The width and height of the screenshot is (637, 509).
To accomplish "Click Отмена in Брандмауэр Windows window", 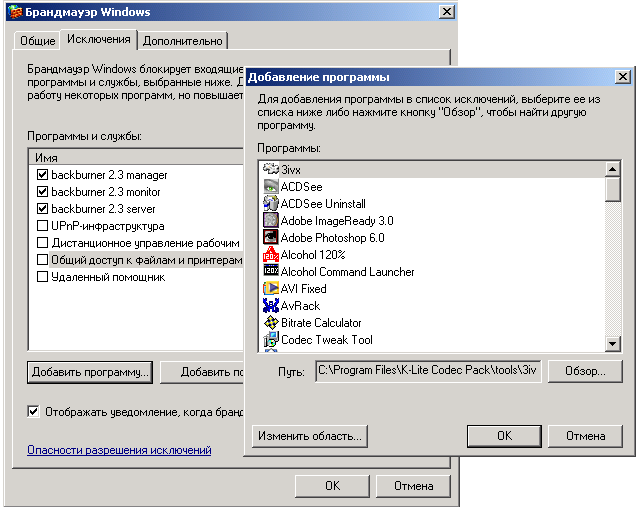I will (x=414, y=486).
